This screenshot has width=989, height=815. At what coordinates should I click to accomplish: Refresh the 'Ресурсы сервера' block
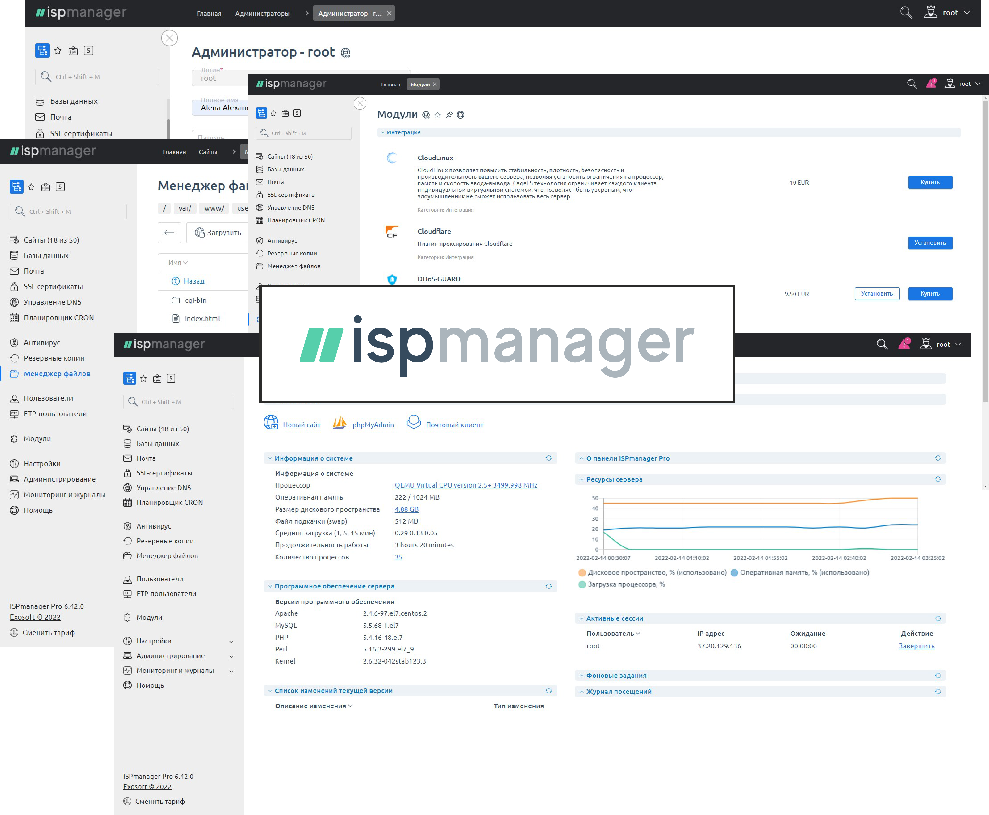click(x=938, y=479)
